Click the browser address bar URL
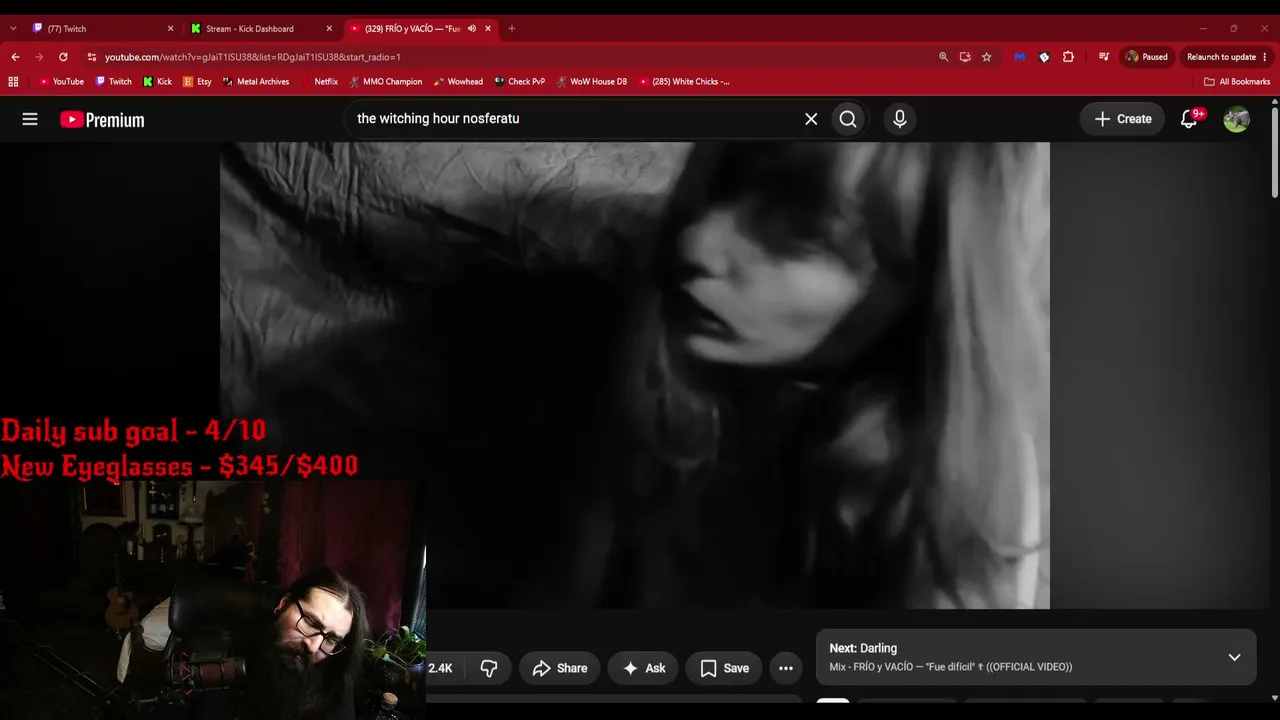Image resolution: width=1280 pixels, height=720 pixels. pos(253,57)
